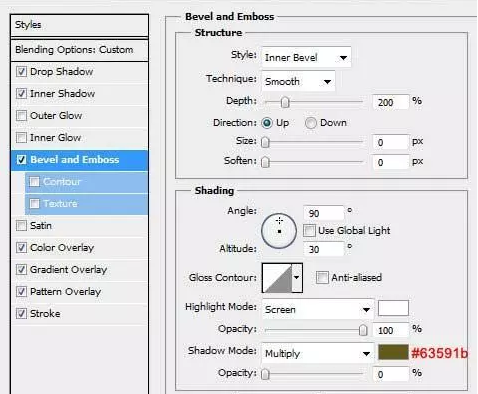Click the Size value field
The image size is (478, 394).
click(x=391, y=142)
